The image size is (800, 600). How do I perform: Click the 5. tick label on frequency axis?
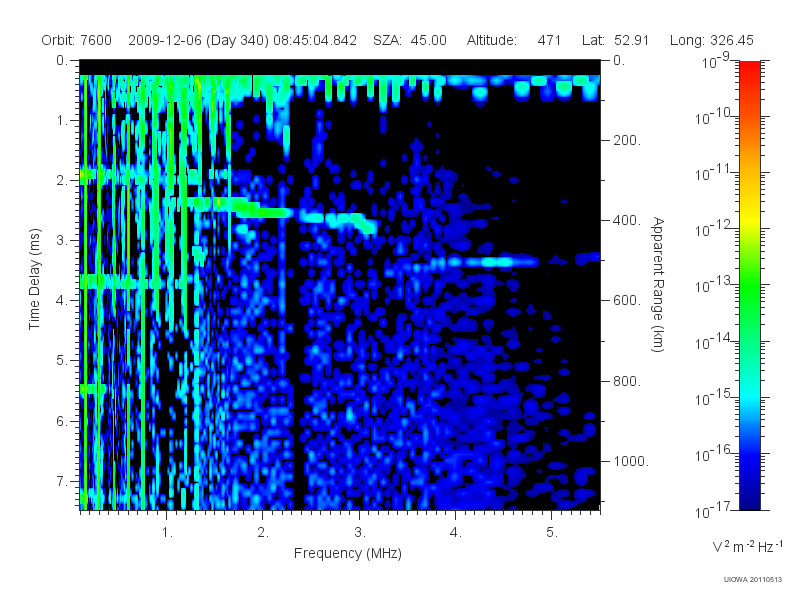coord(552,533)
